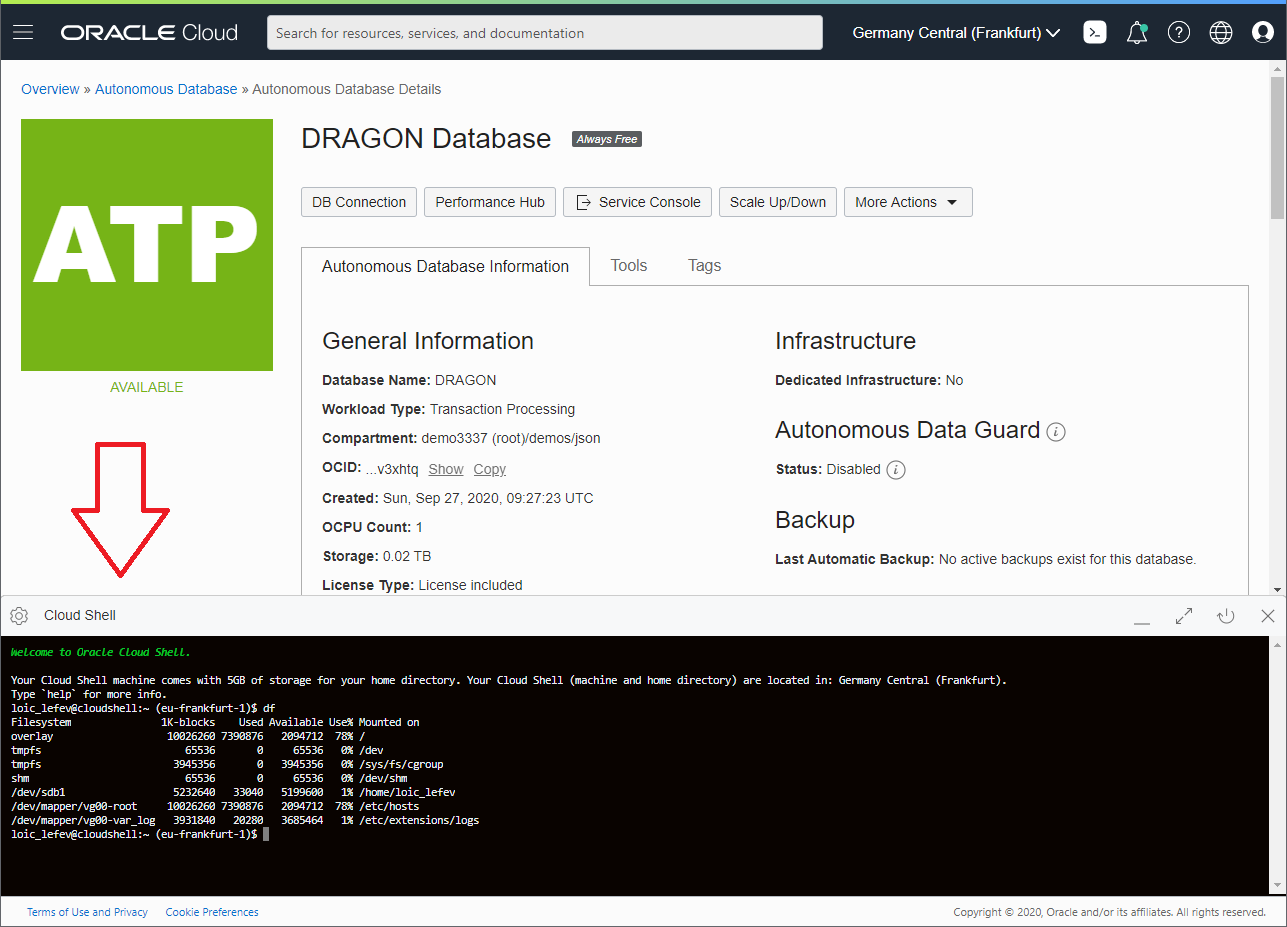Viewport: 1287px width, 927px height.
Task: Focus the resources search field
Action: coord(545,33)
